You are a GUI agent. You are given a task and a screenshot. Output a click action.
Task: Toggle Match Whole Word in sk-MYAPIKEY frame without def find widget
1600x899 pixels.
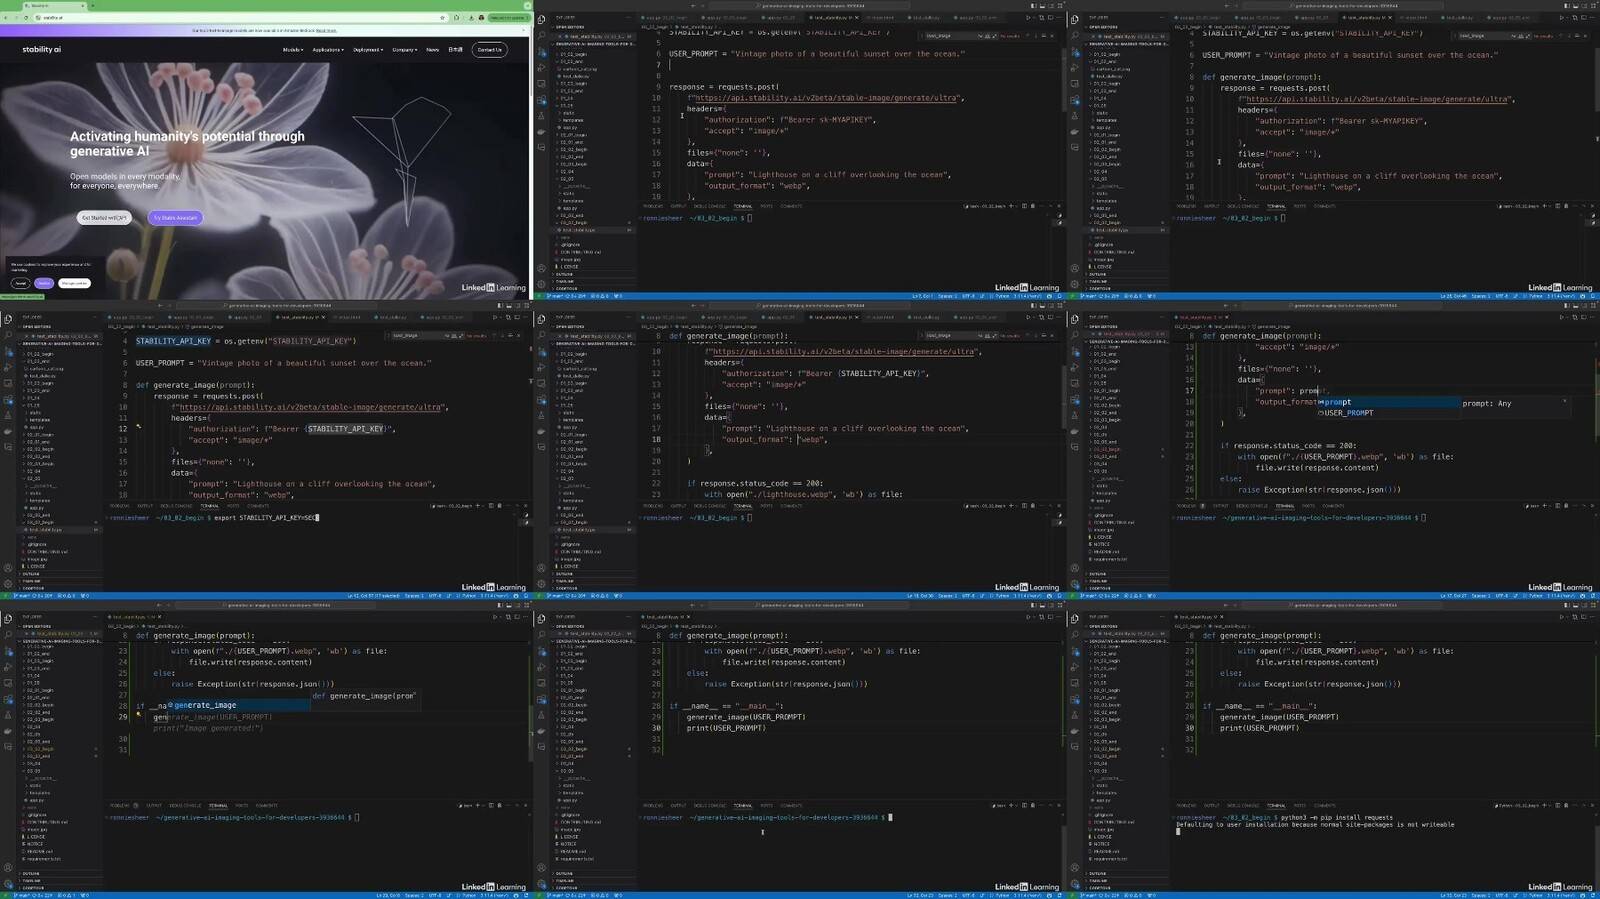click(x=987, y=36)
